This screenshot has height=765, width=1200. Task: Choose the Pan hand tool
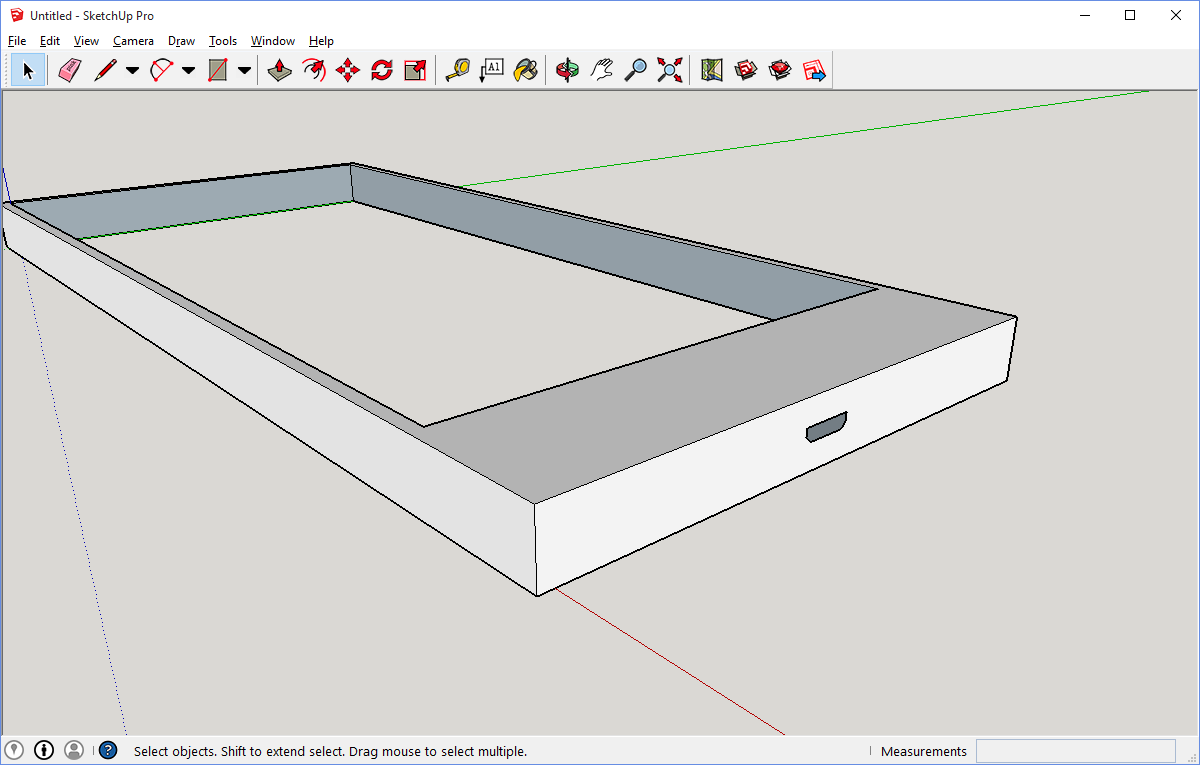601,70
